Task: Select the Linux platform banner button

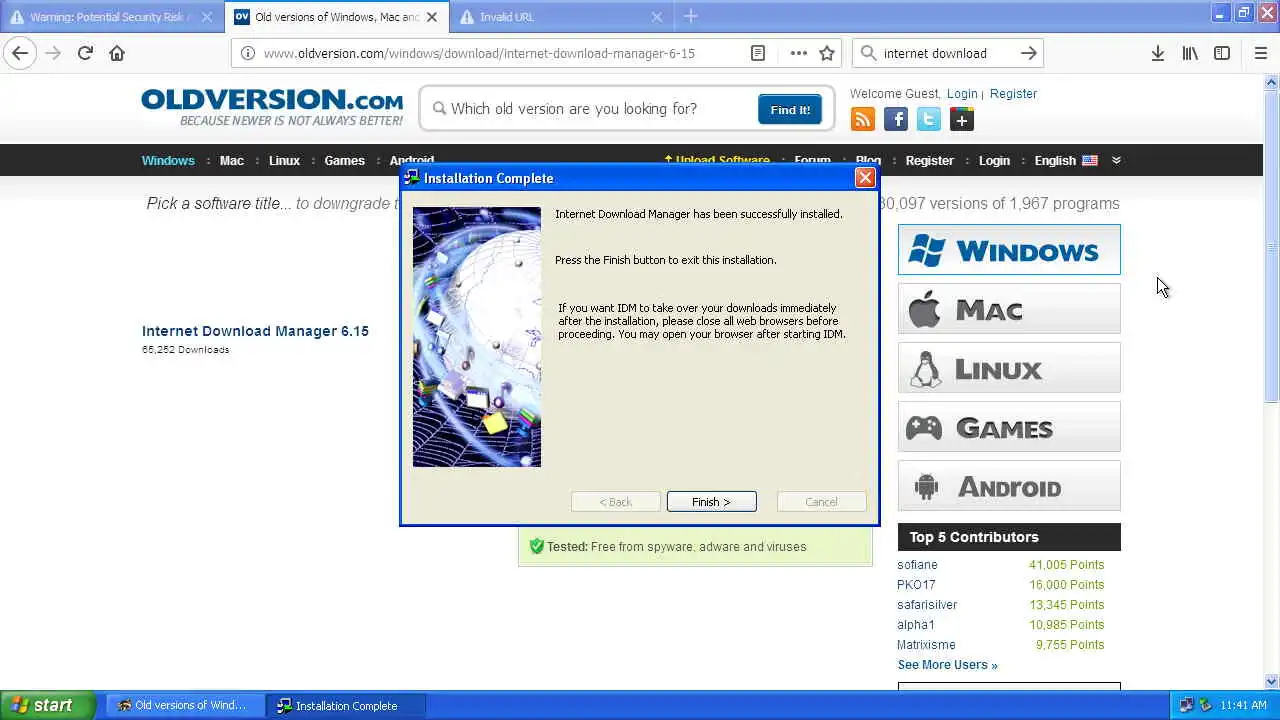Action: click(1009, 368)
